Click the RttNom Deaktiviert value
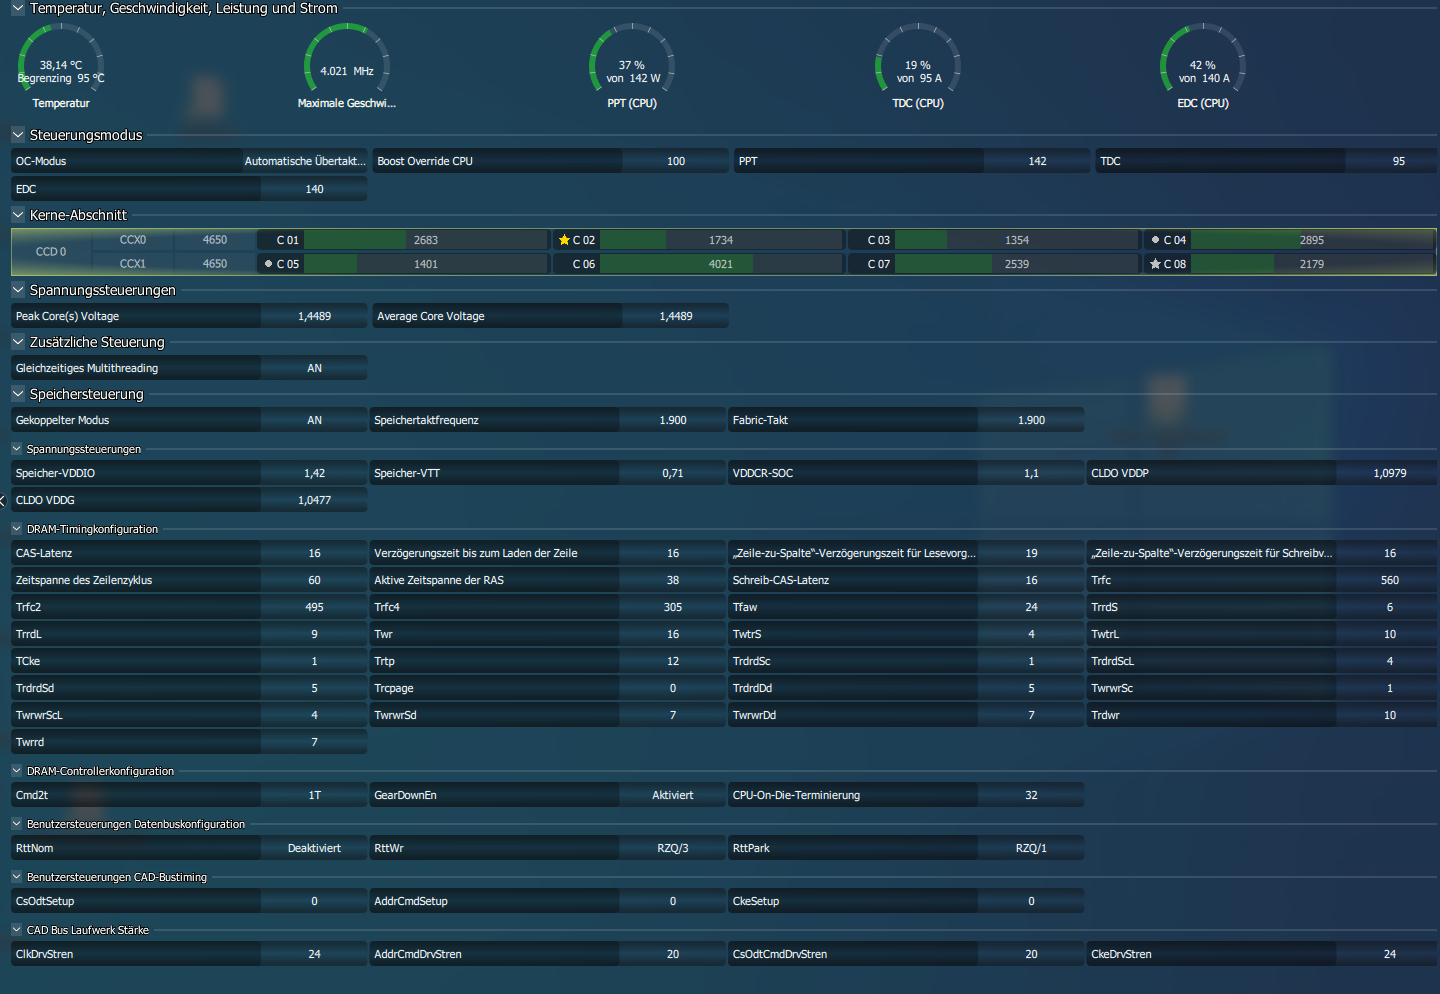This screenshot has height=994, width=1440. tap(314, 848)
